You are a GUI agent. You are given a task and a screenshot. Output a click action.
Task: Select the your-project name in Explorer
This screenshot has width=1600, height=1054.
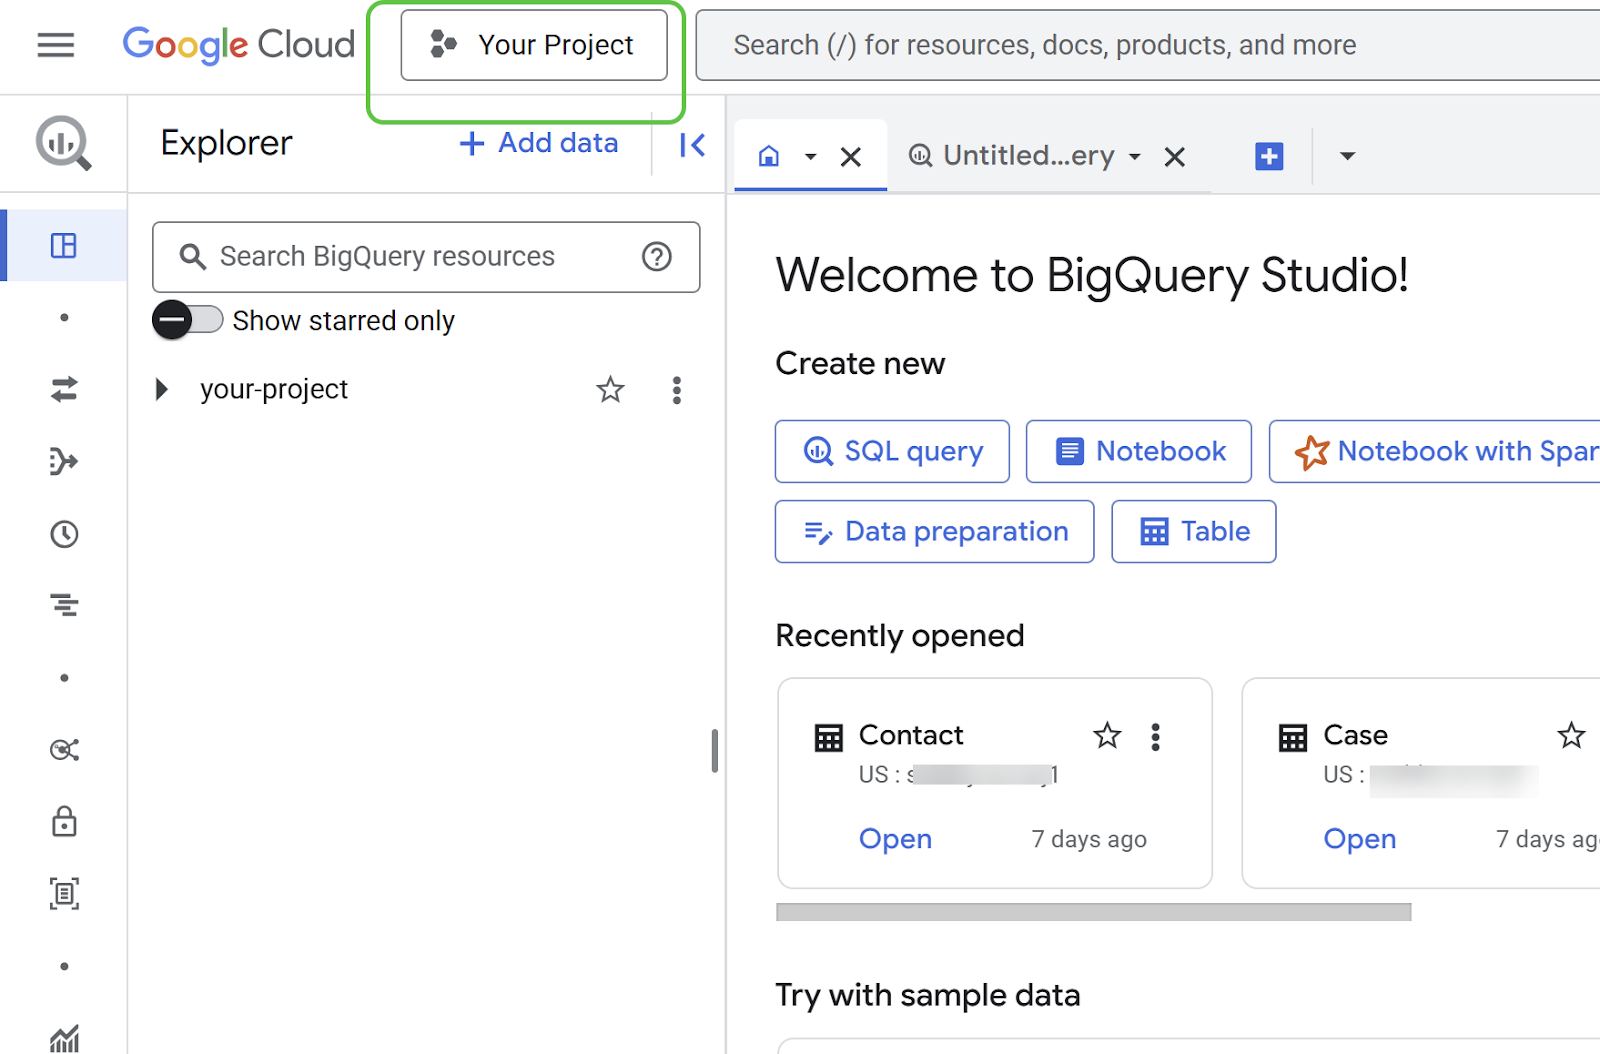(274, 389)
